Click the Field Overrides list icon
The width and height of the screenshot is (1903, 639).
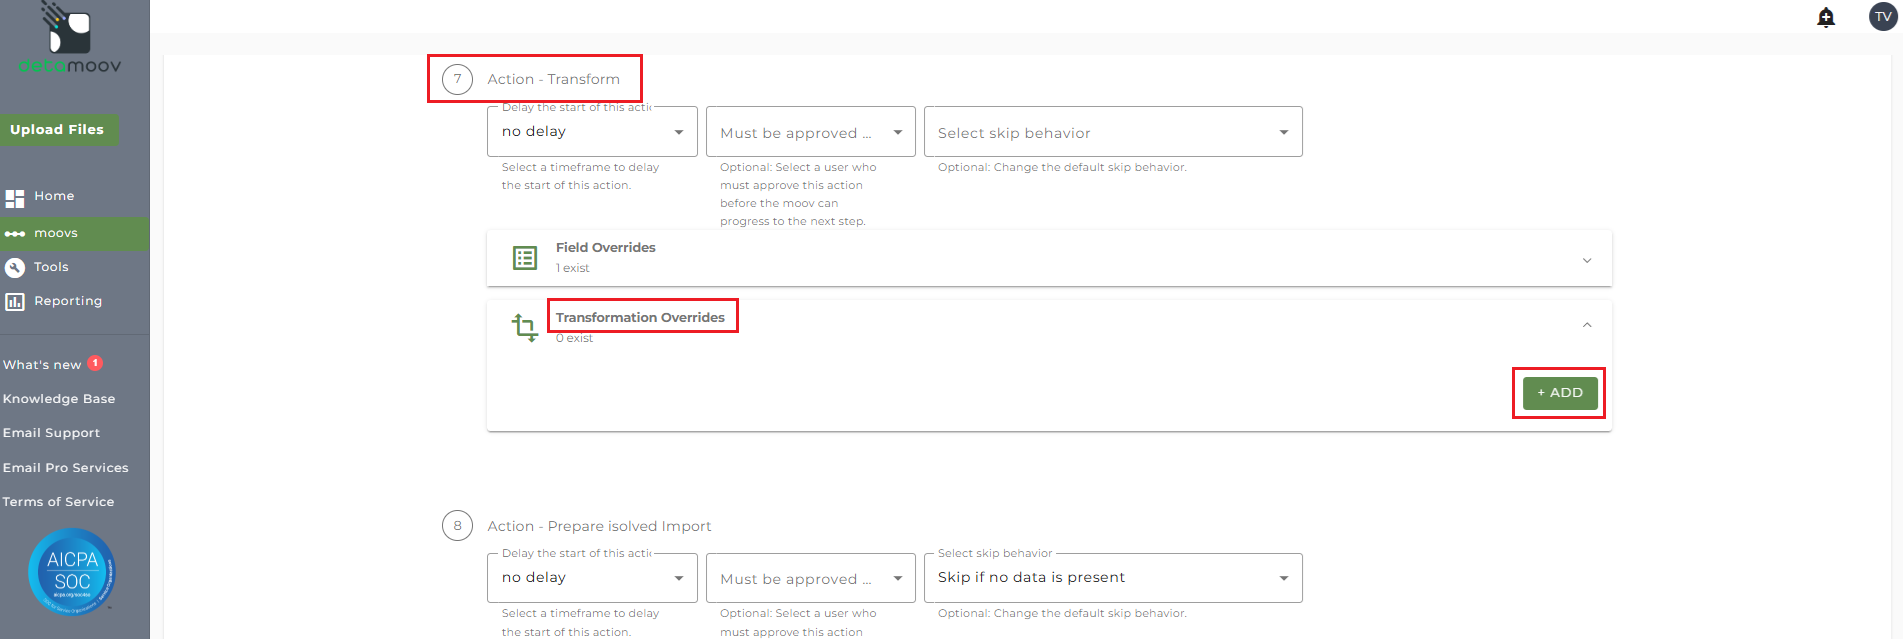525,258
